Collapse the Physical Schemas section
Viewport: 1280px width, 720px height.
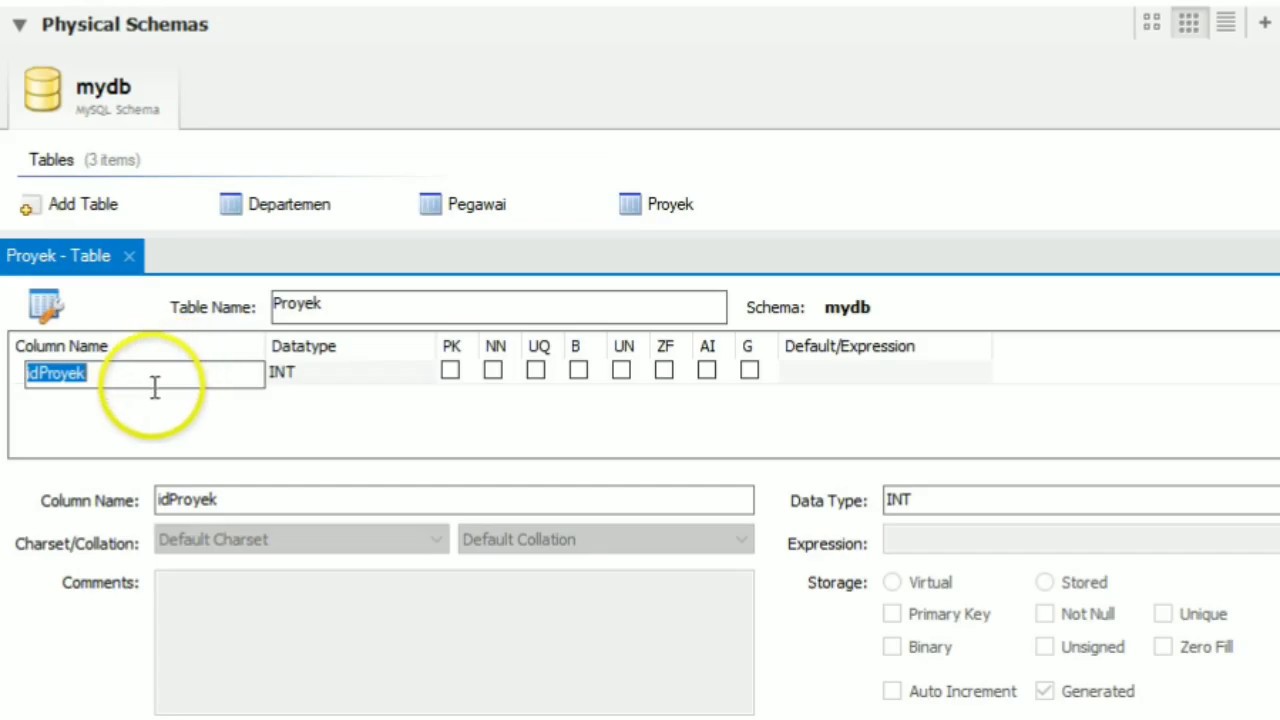[19, 25]
